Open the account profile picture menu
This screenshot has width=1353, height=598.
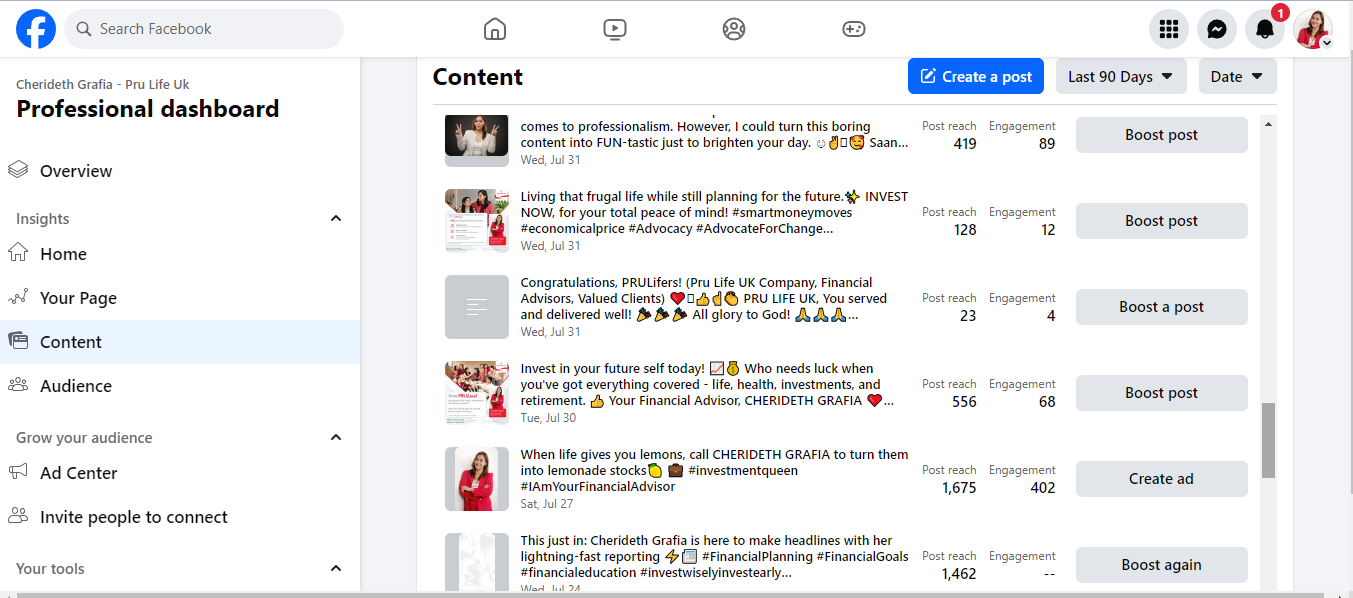click(x=1313, y=29)
